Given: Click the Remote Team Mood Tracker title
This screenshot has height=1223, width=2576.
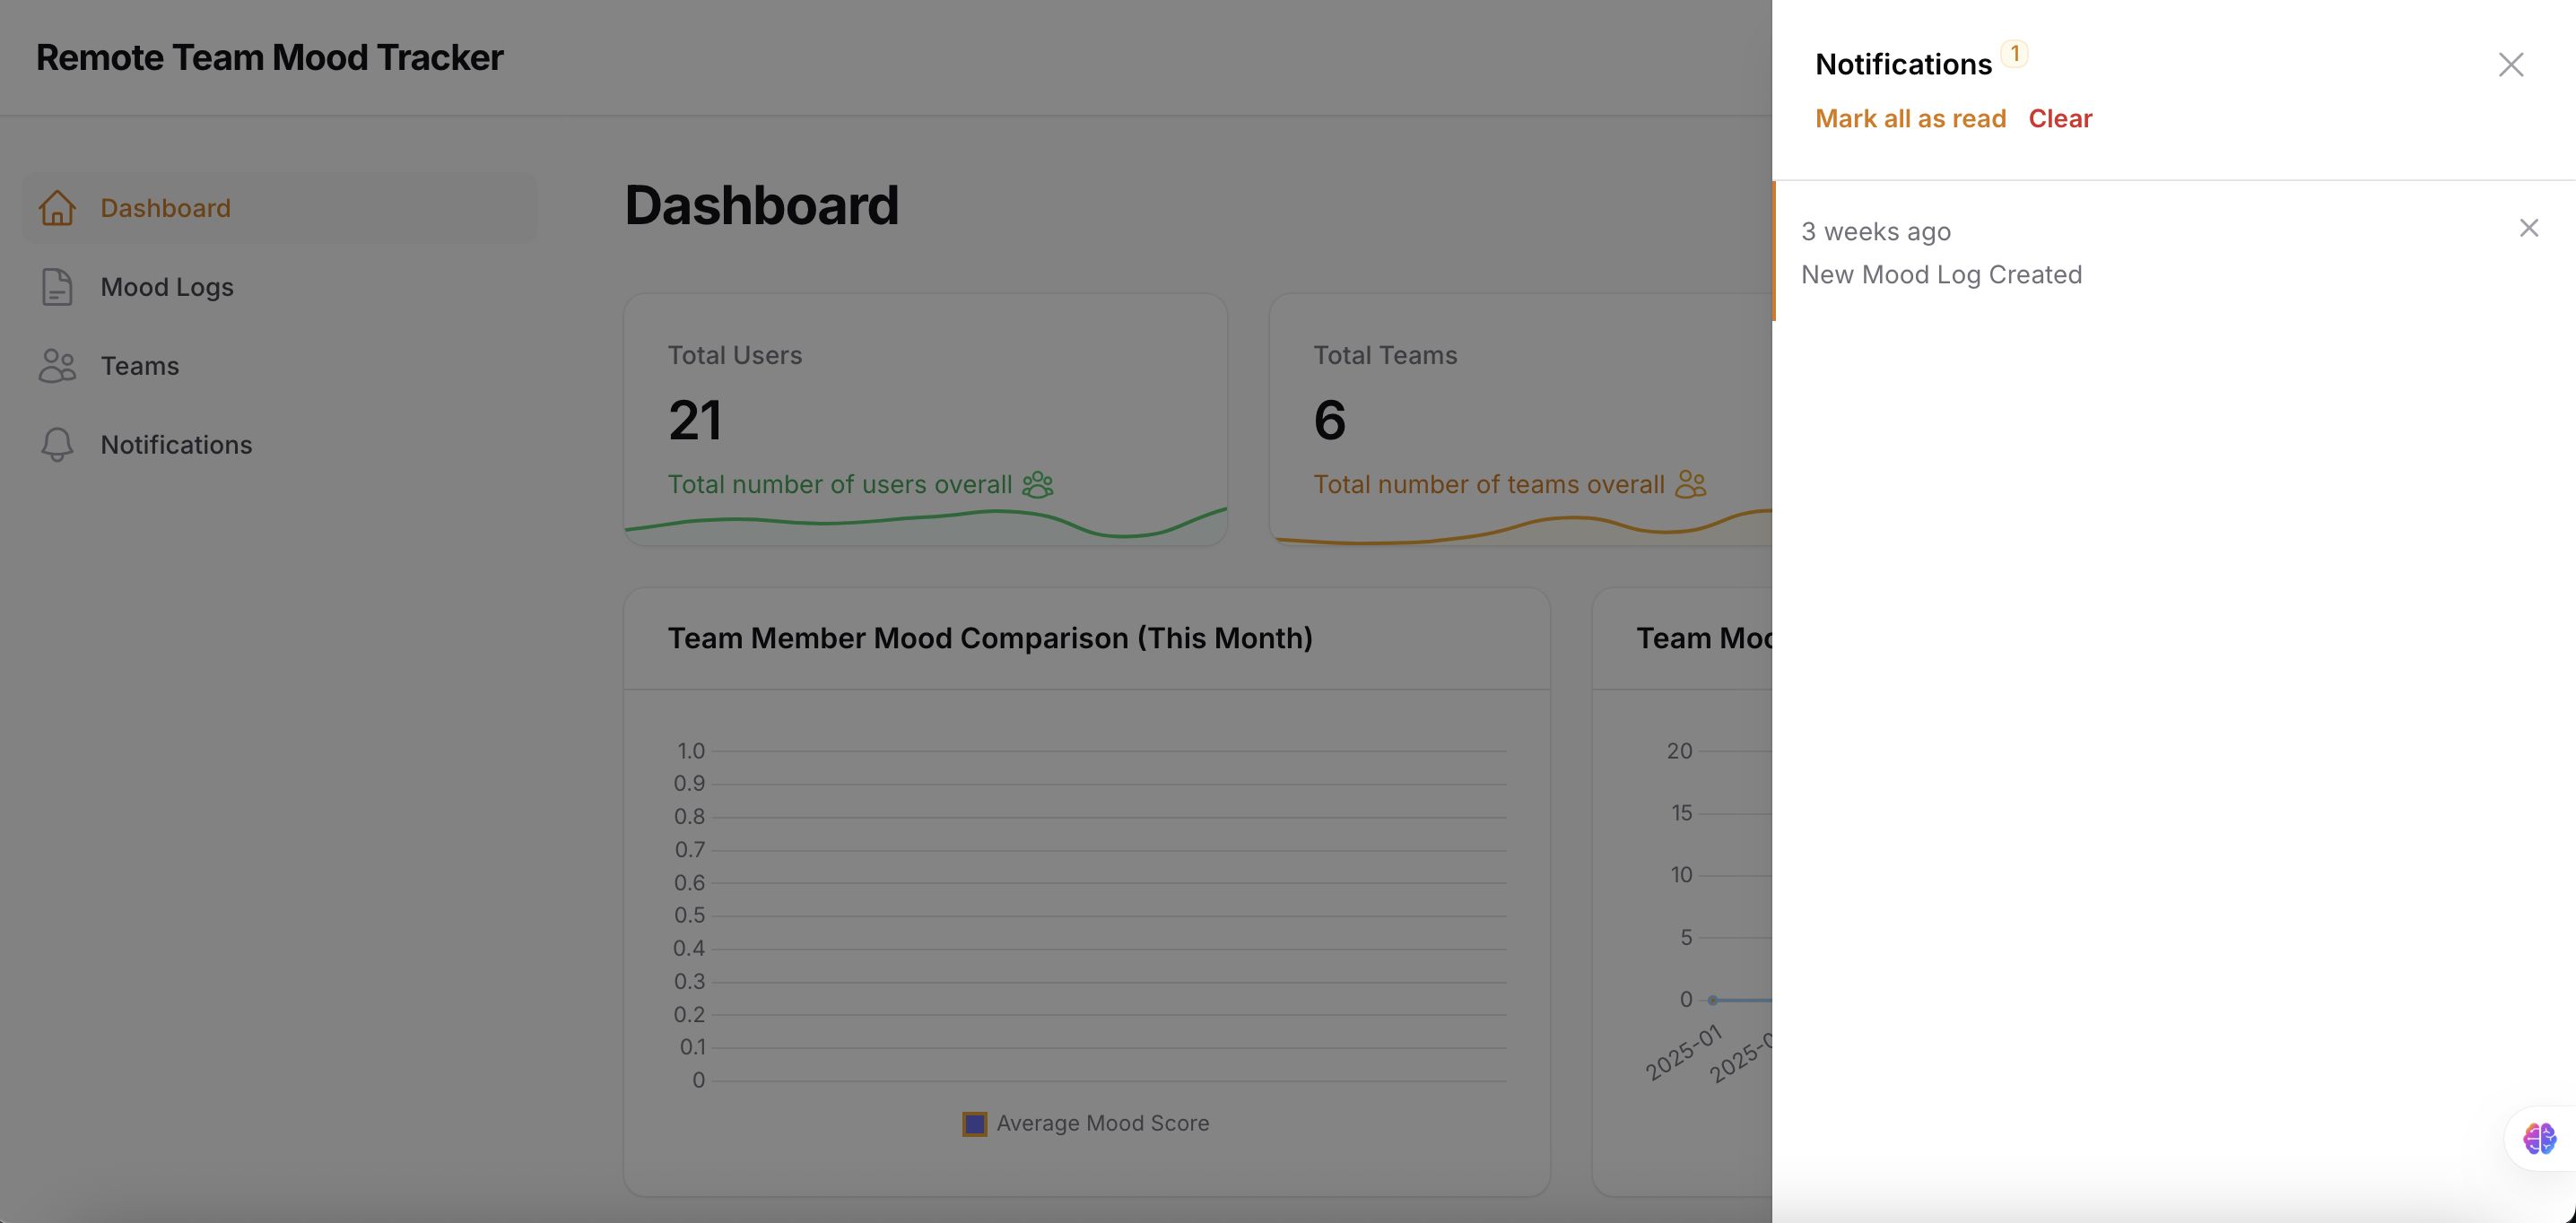Looking at the screenshot, I should point(269,58).
